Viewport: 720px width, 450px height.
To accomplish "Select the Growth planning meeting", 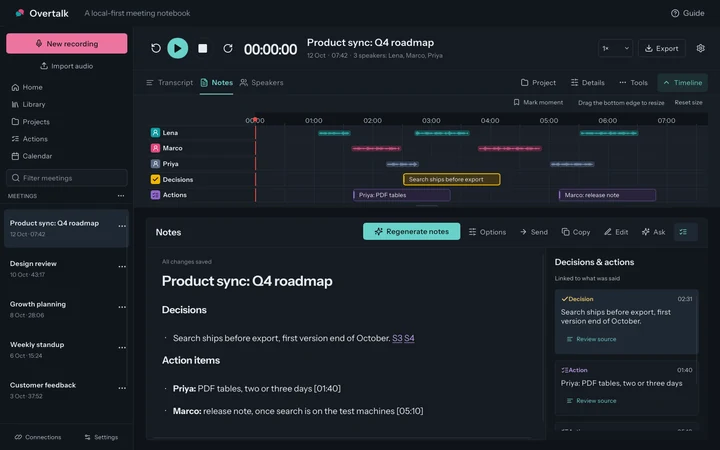I will [x=67, y=309].
